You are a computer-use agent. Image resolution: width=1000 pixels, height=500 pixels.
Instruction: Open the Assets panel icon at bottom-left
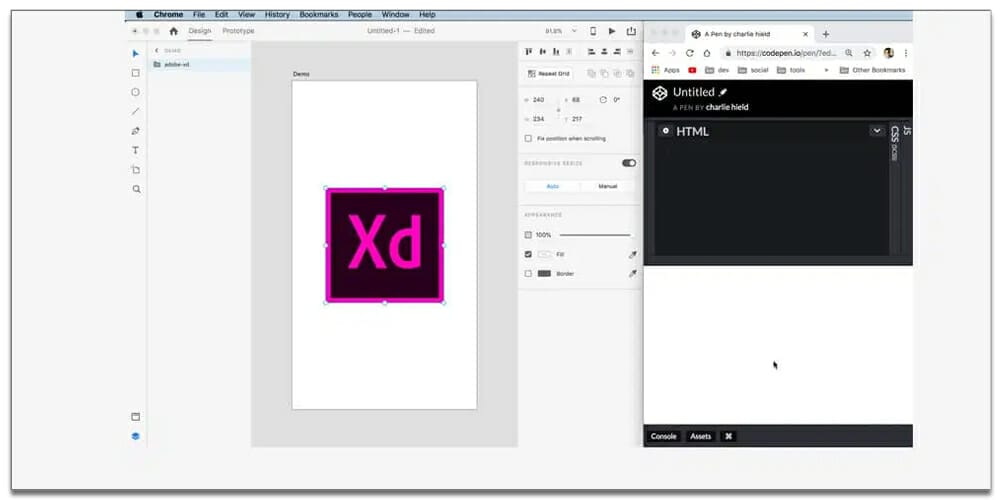tap(135, 416)
